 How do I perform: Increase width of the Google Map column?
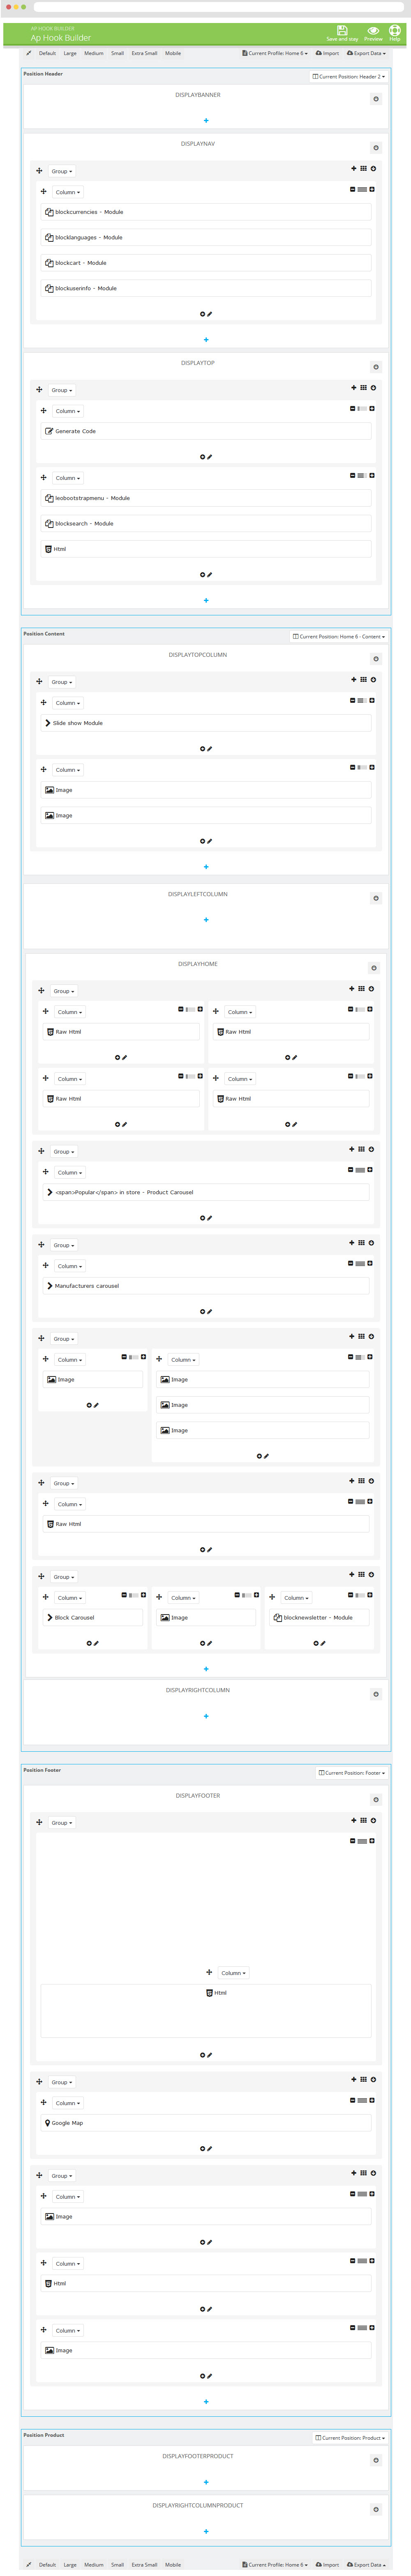(x=372, y=2100)
